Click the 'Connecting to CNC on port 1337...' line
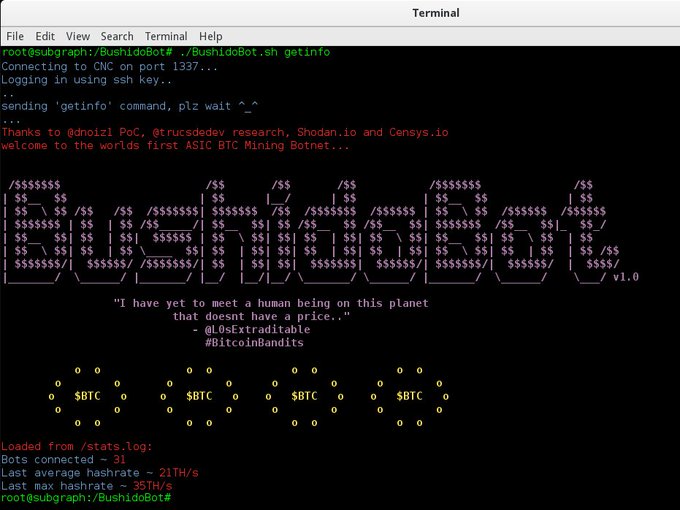 click(109, 66)
